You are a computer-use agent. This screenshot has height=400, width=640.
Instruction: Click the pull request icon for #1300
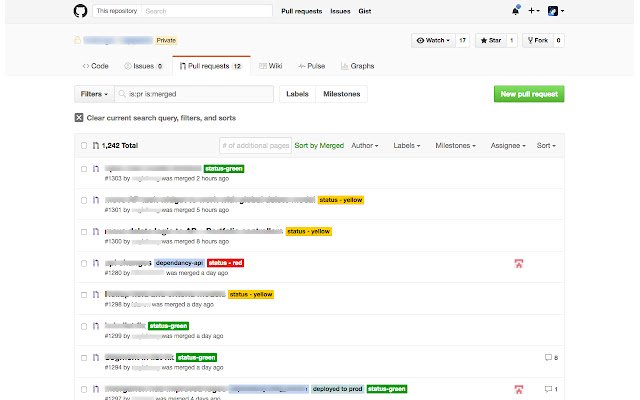[96, 231]
